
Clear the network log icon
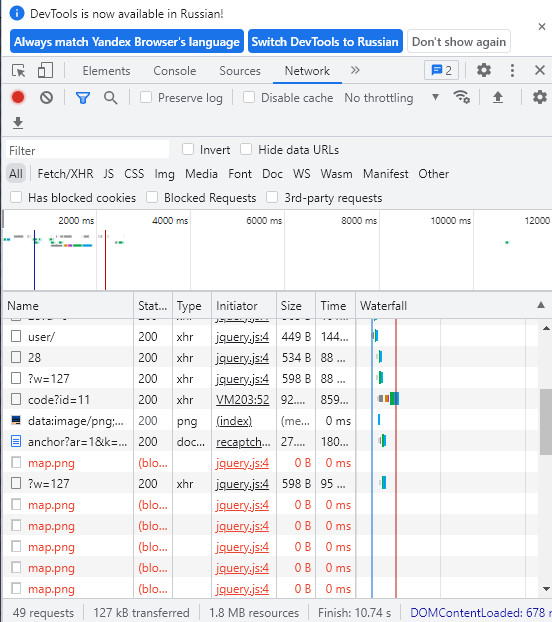pos(46,97)
